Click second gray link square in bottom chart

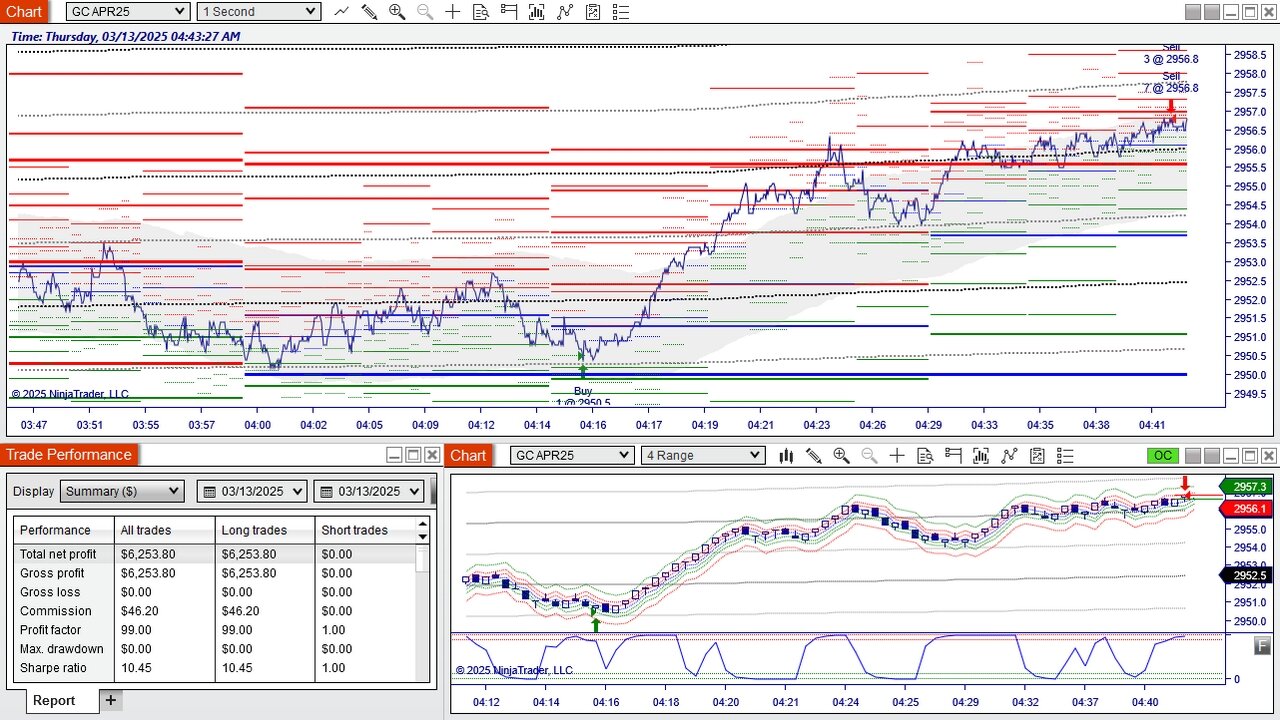(1211, 455)
